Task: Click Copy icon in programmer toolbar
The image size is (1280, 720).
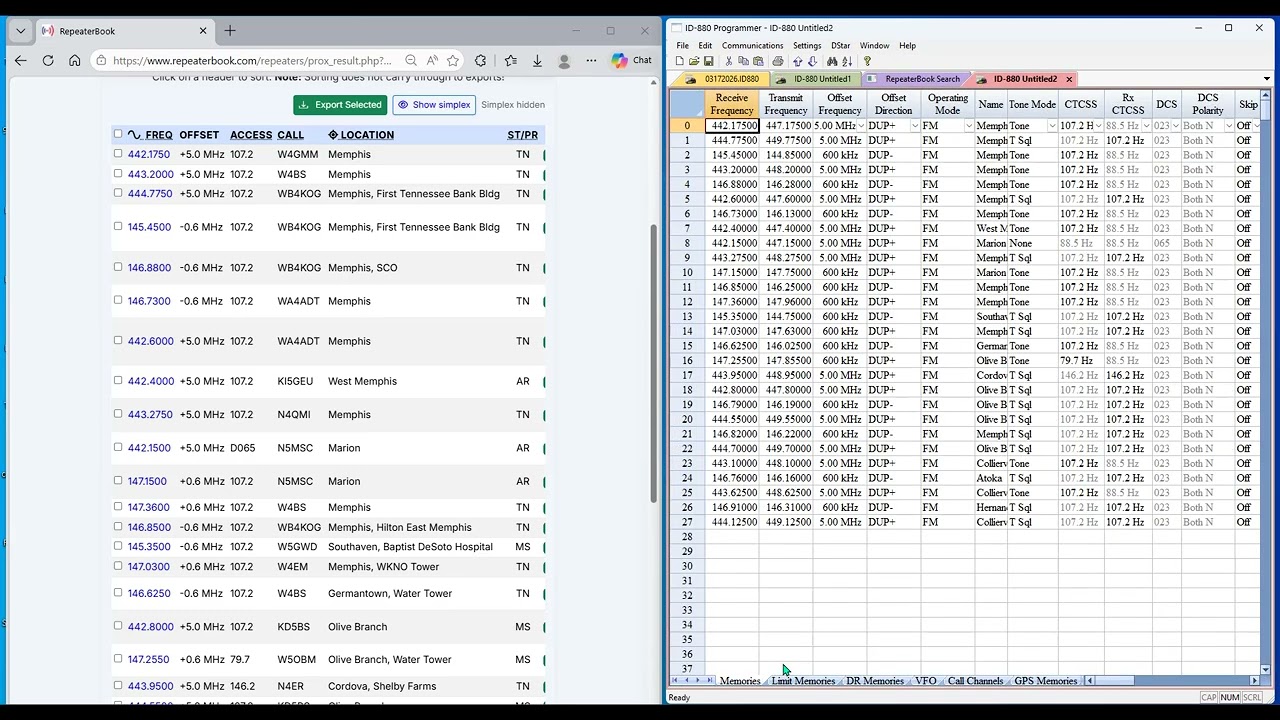Action: click(743, 61)
